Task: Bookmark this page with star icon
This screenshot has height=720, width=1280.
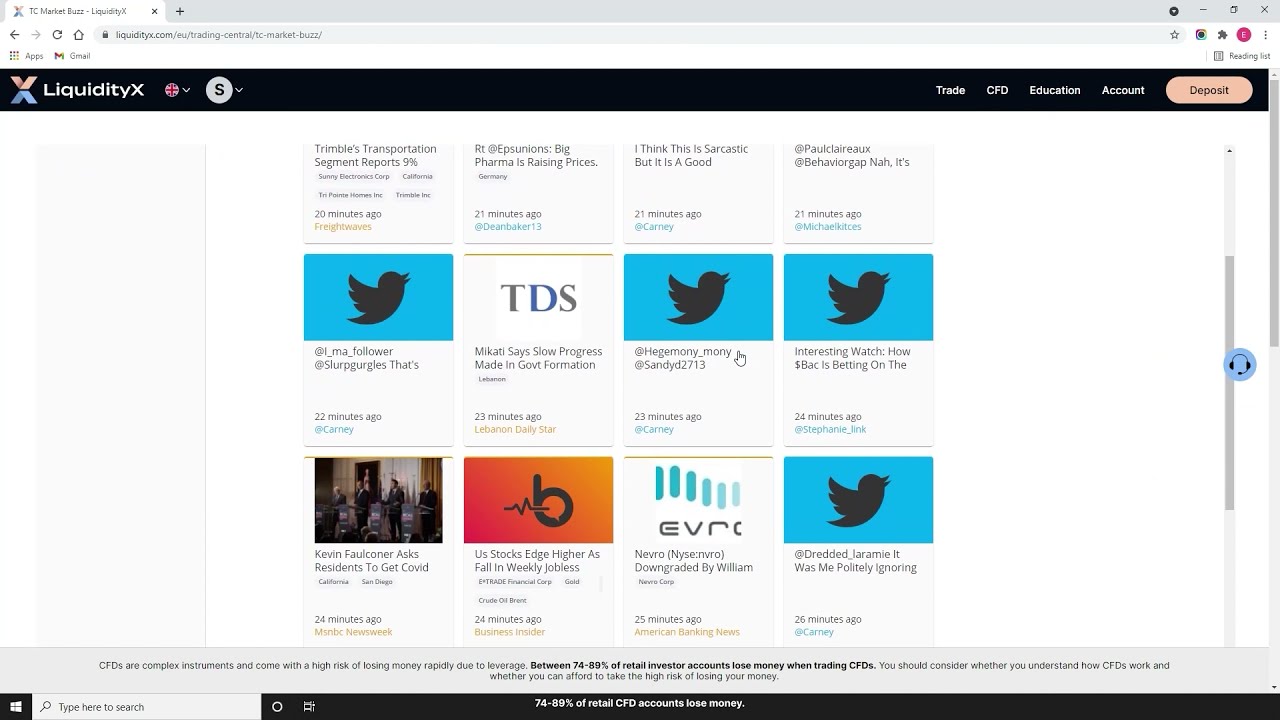Action: coord(1174,34)
